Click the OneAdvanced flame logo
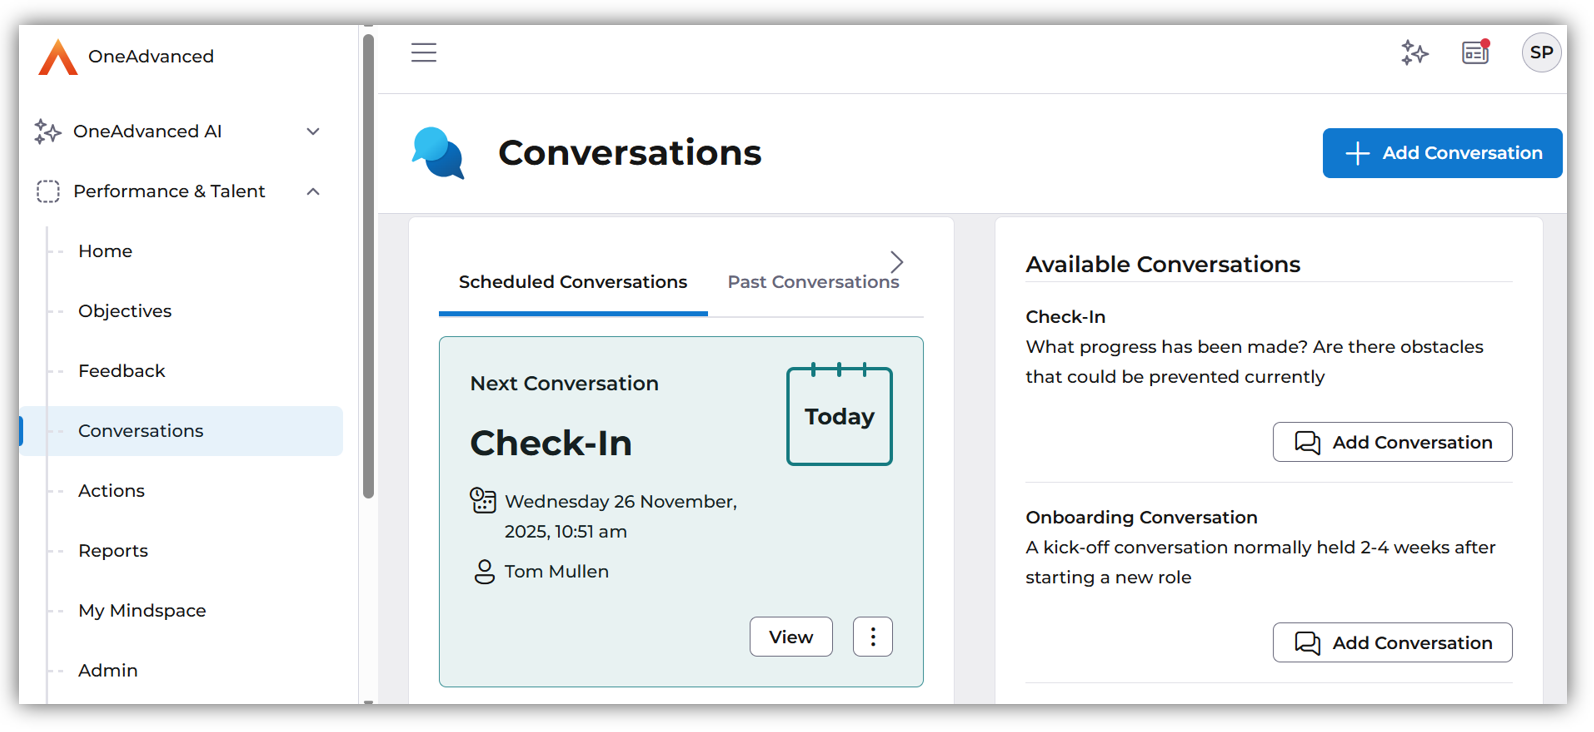This screenshot has width=1594, height=732. click(x=58, y=57)
